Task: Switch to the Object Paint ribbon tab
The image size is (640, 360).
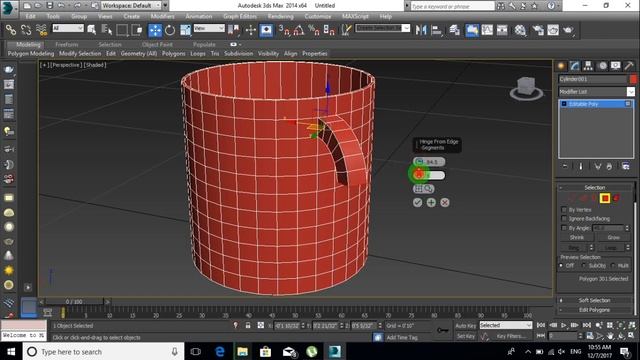Action: 157,44
